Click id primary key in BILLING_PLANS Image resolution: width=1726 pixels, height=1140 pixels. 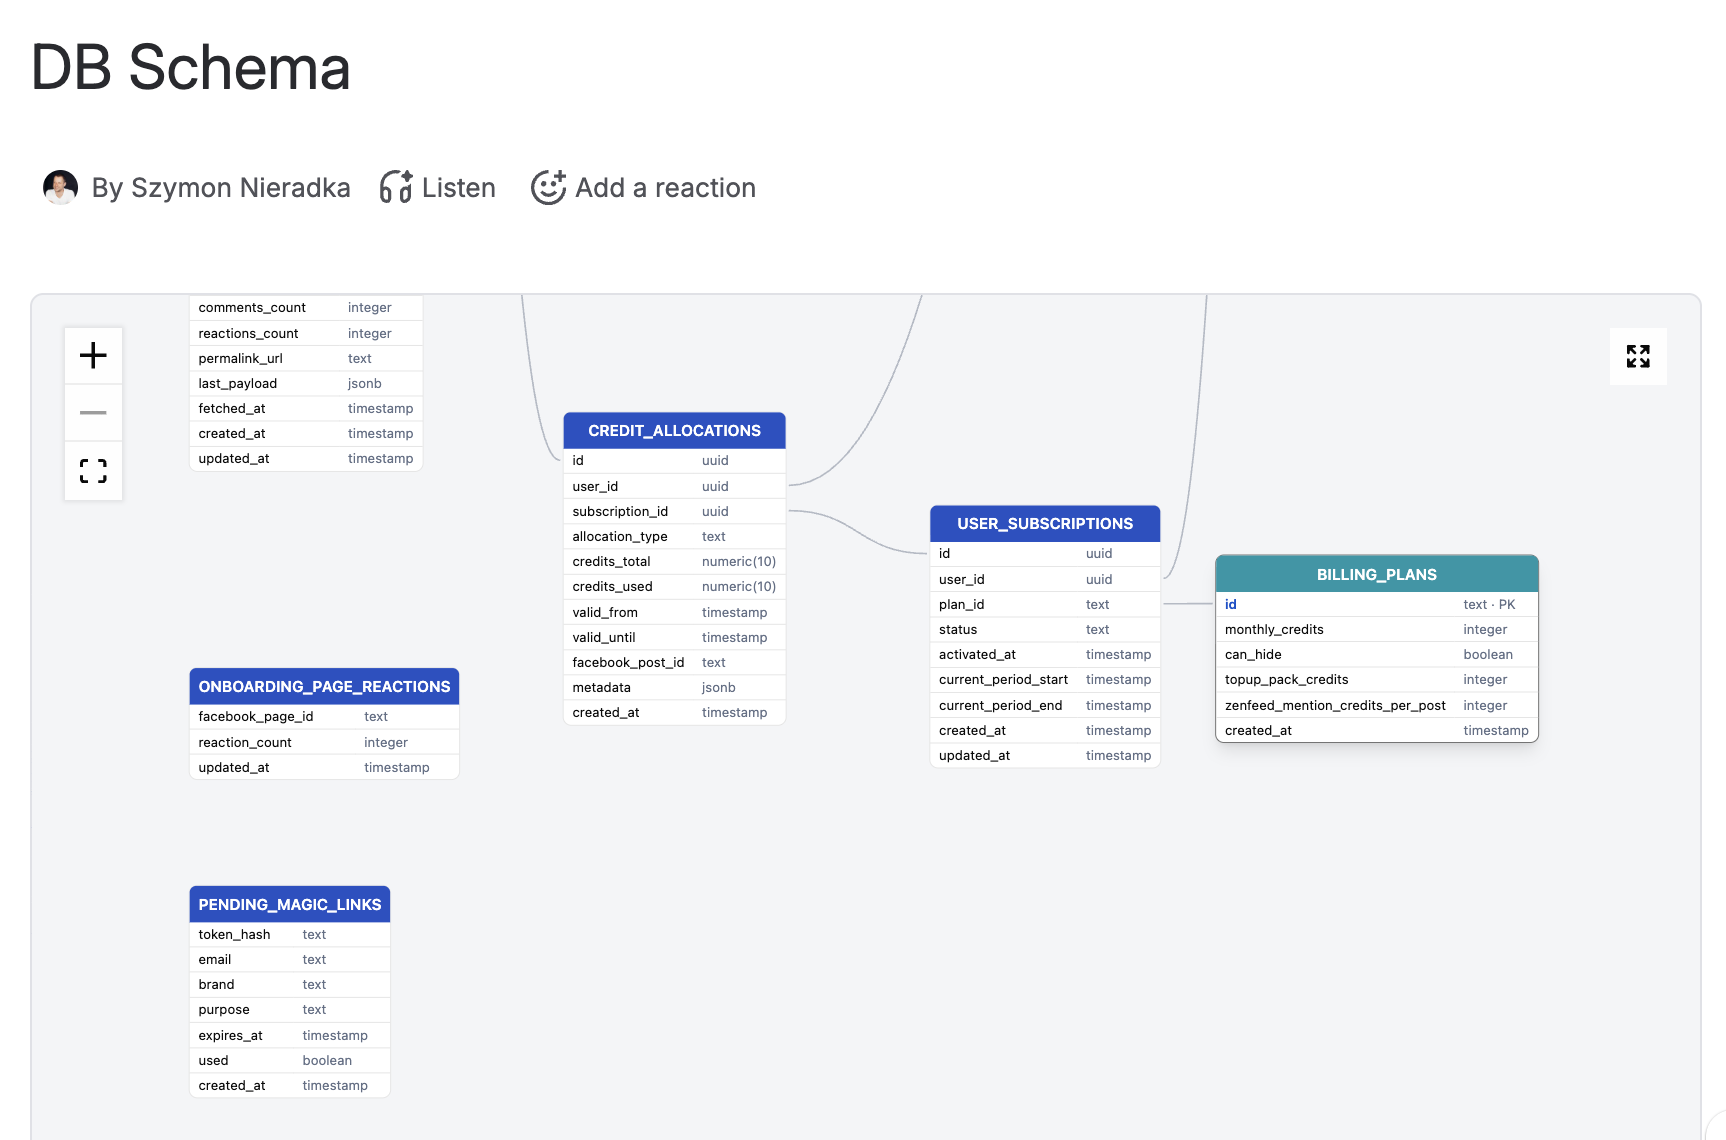[1377, 604]
